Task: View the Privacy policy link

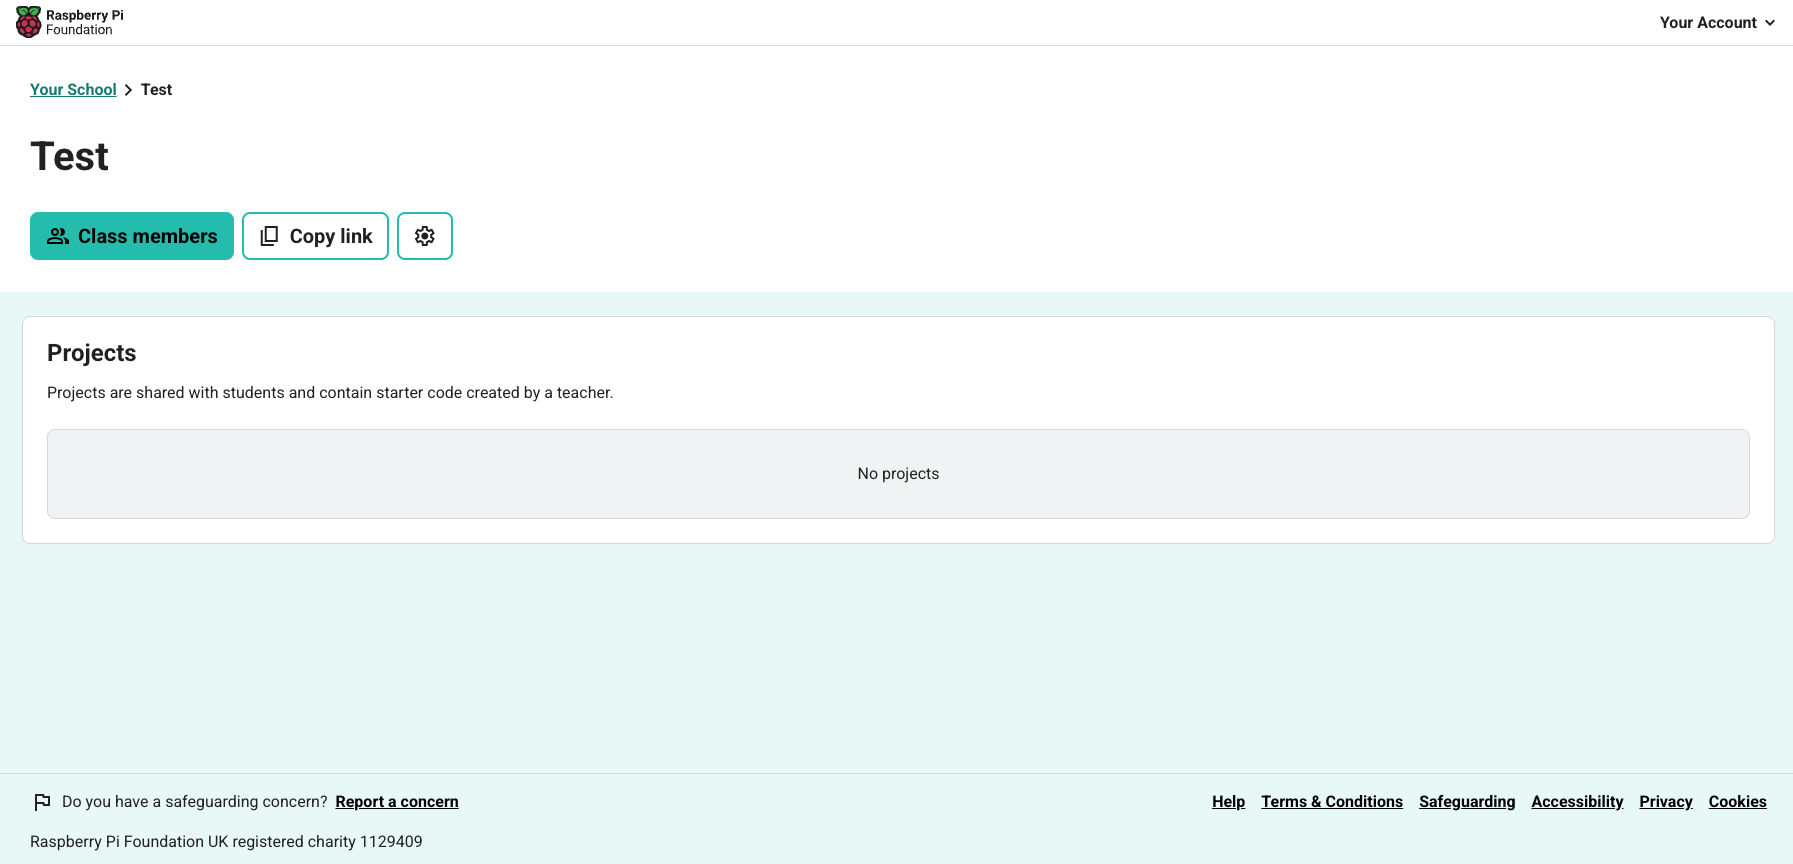Action: tap(1665, 802)
